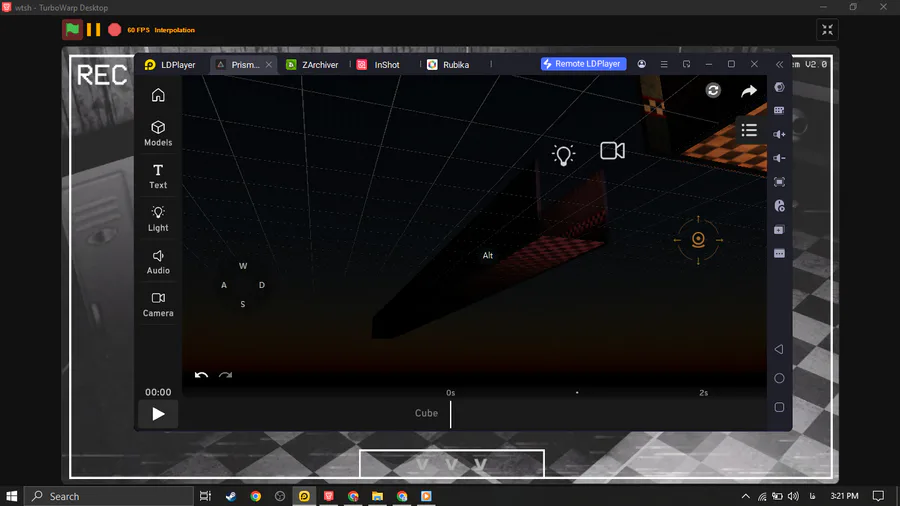Click the Windows taskbar Search box
The width and height of the screenshot is (900, 506).
pos(108,496)
